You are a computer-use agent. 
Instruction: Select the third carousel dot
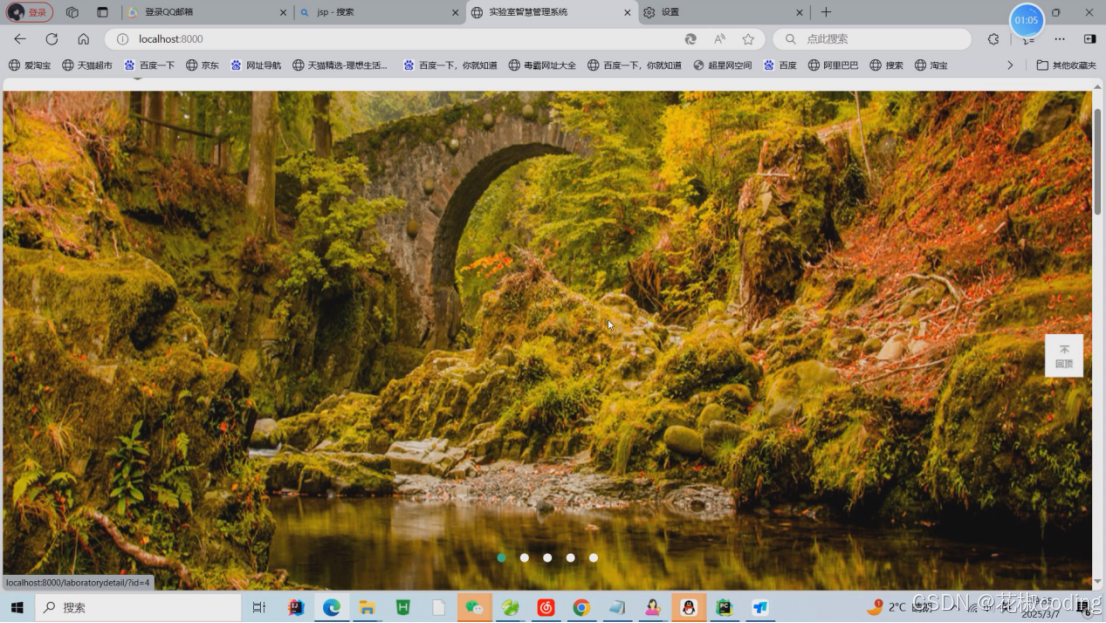tap(547, 557)
